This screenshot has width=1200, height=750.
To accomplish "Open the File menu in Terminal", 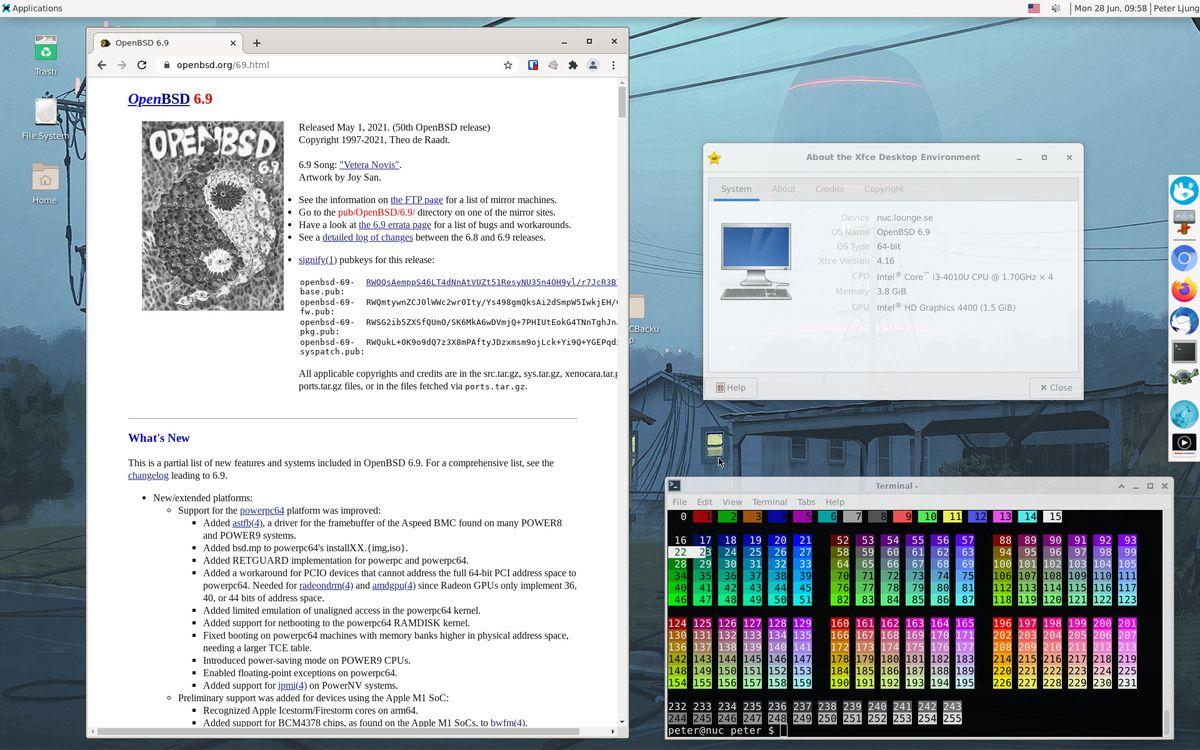I will tap(679, 502).
